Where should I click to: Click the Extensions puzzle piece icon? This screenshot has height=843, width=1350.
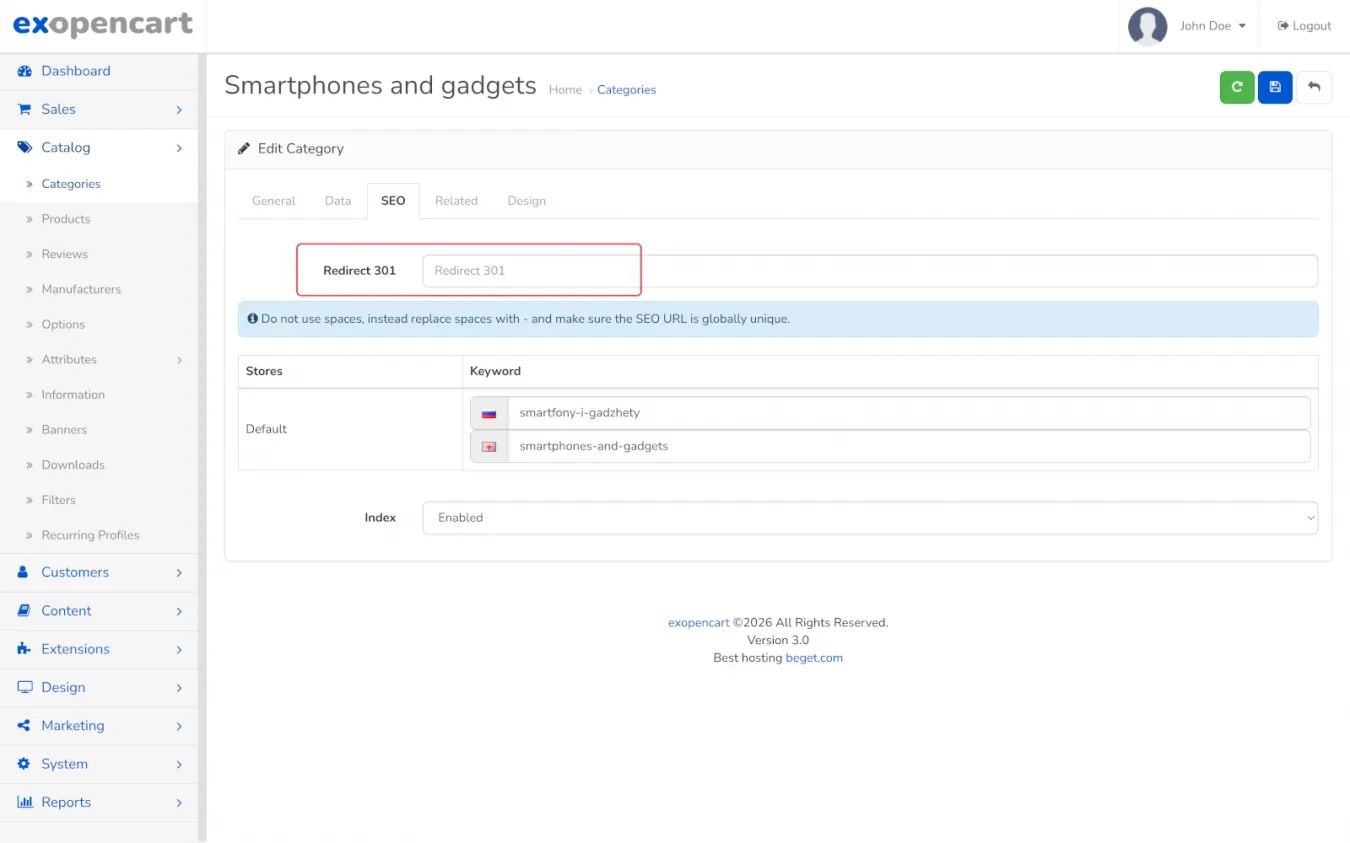[24, 649]
